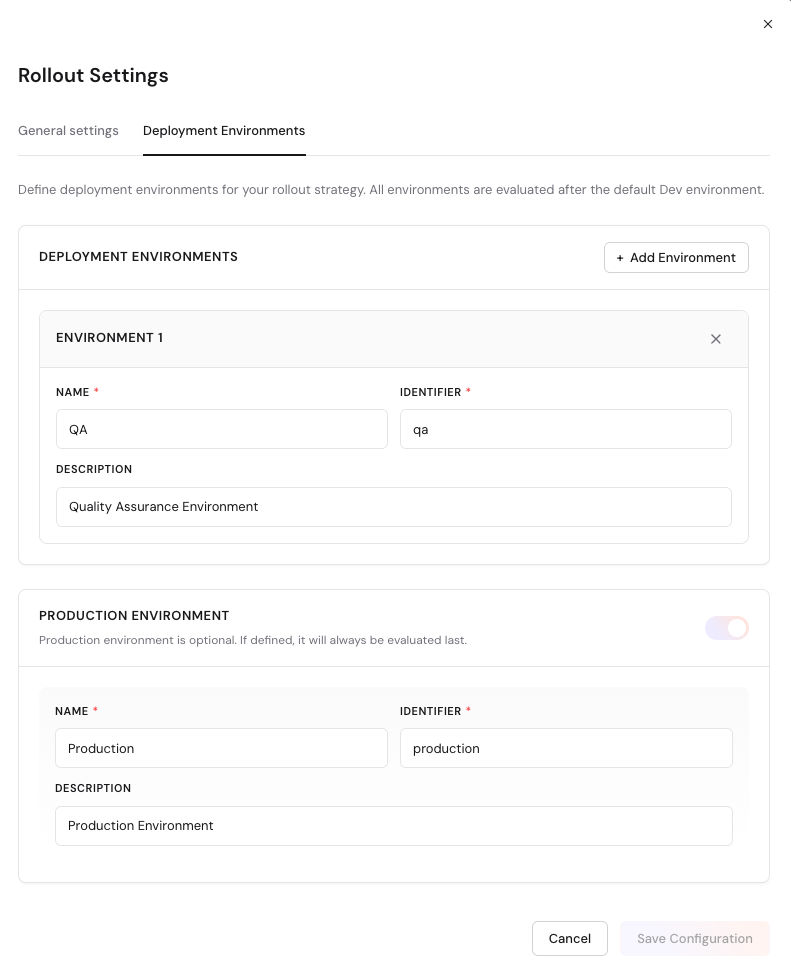Viewport: 791px width, 967px height.
Task: Click the Add Environment button
Action: click(676, 258)
